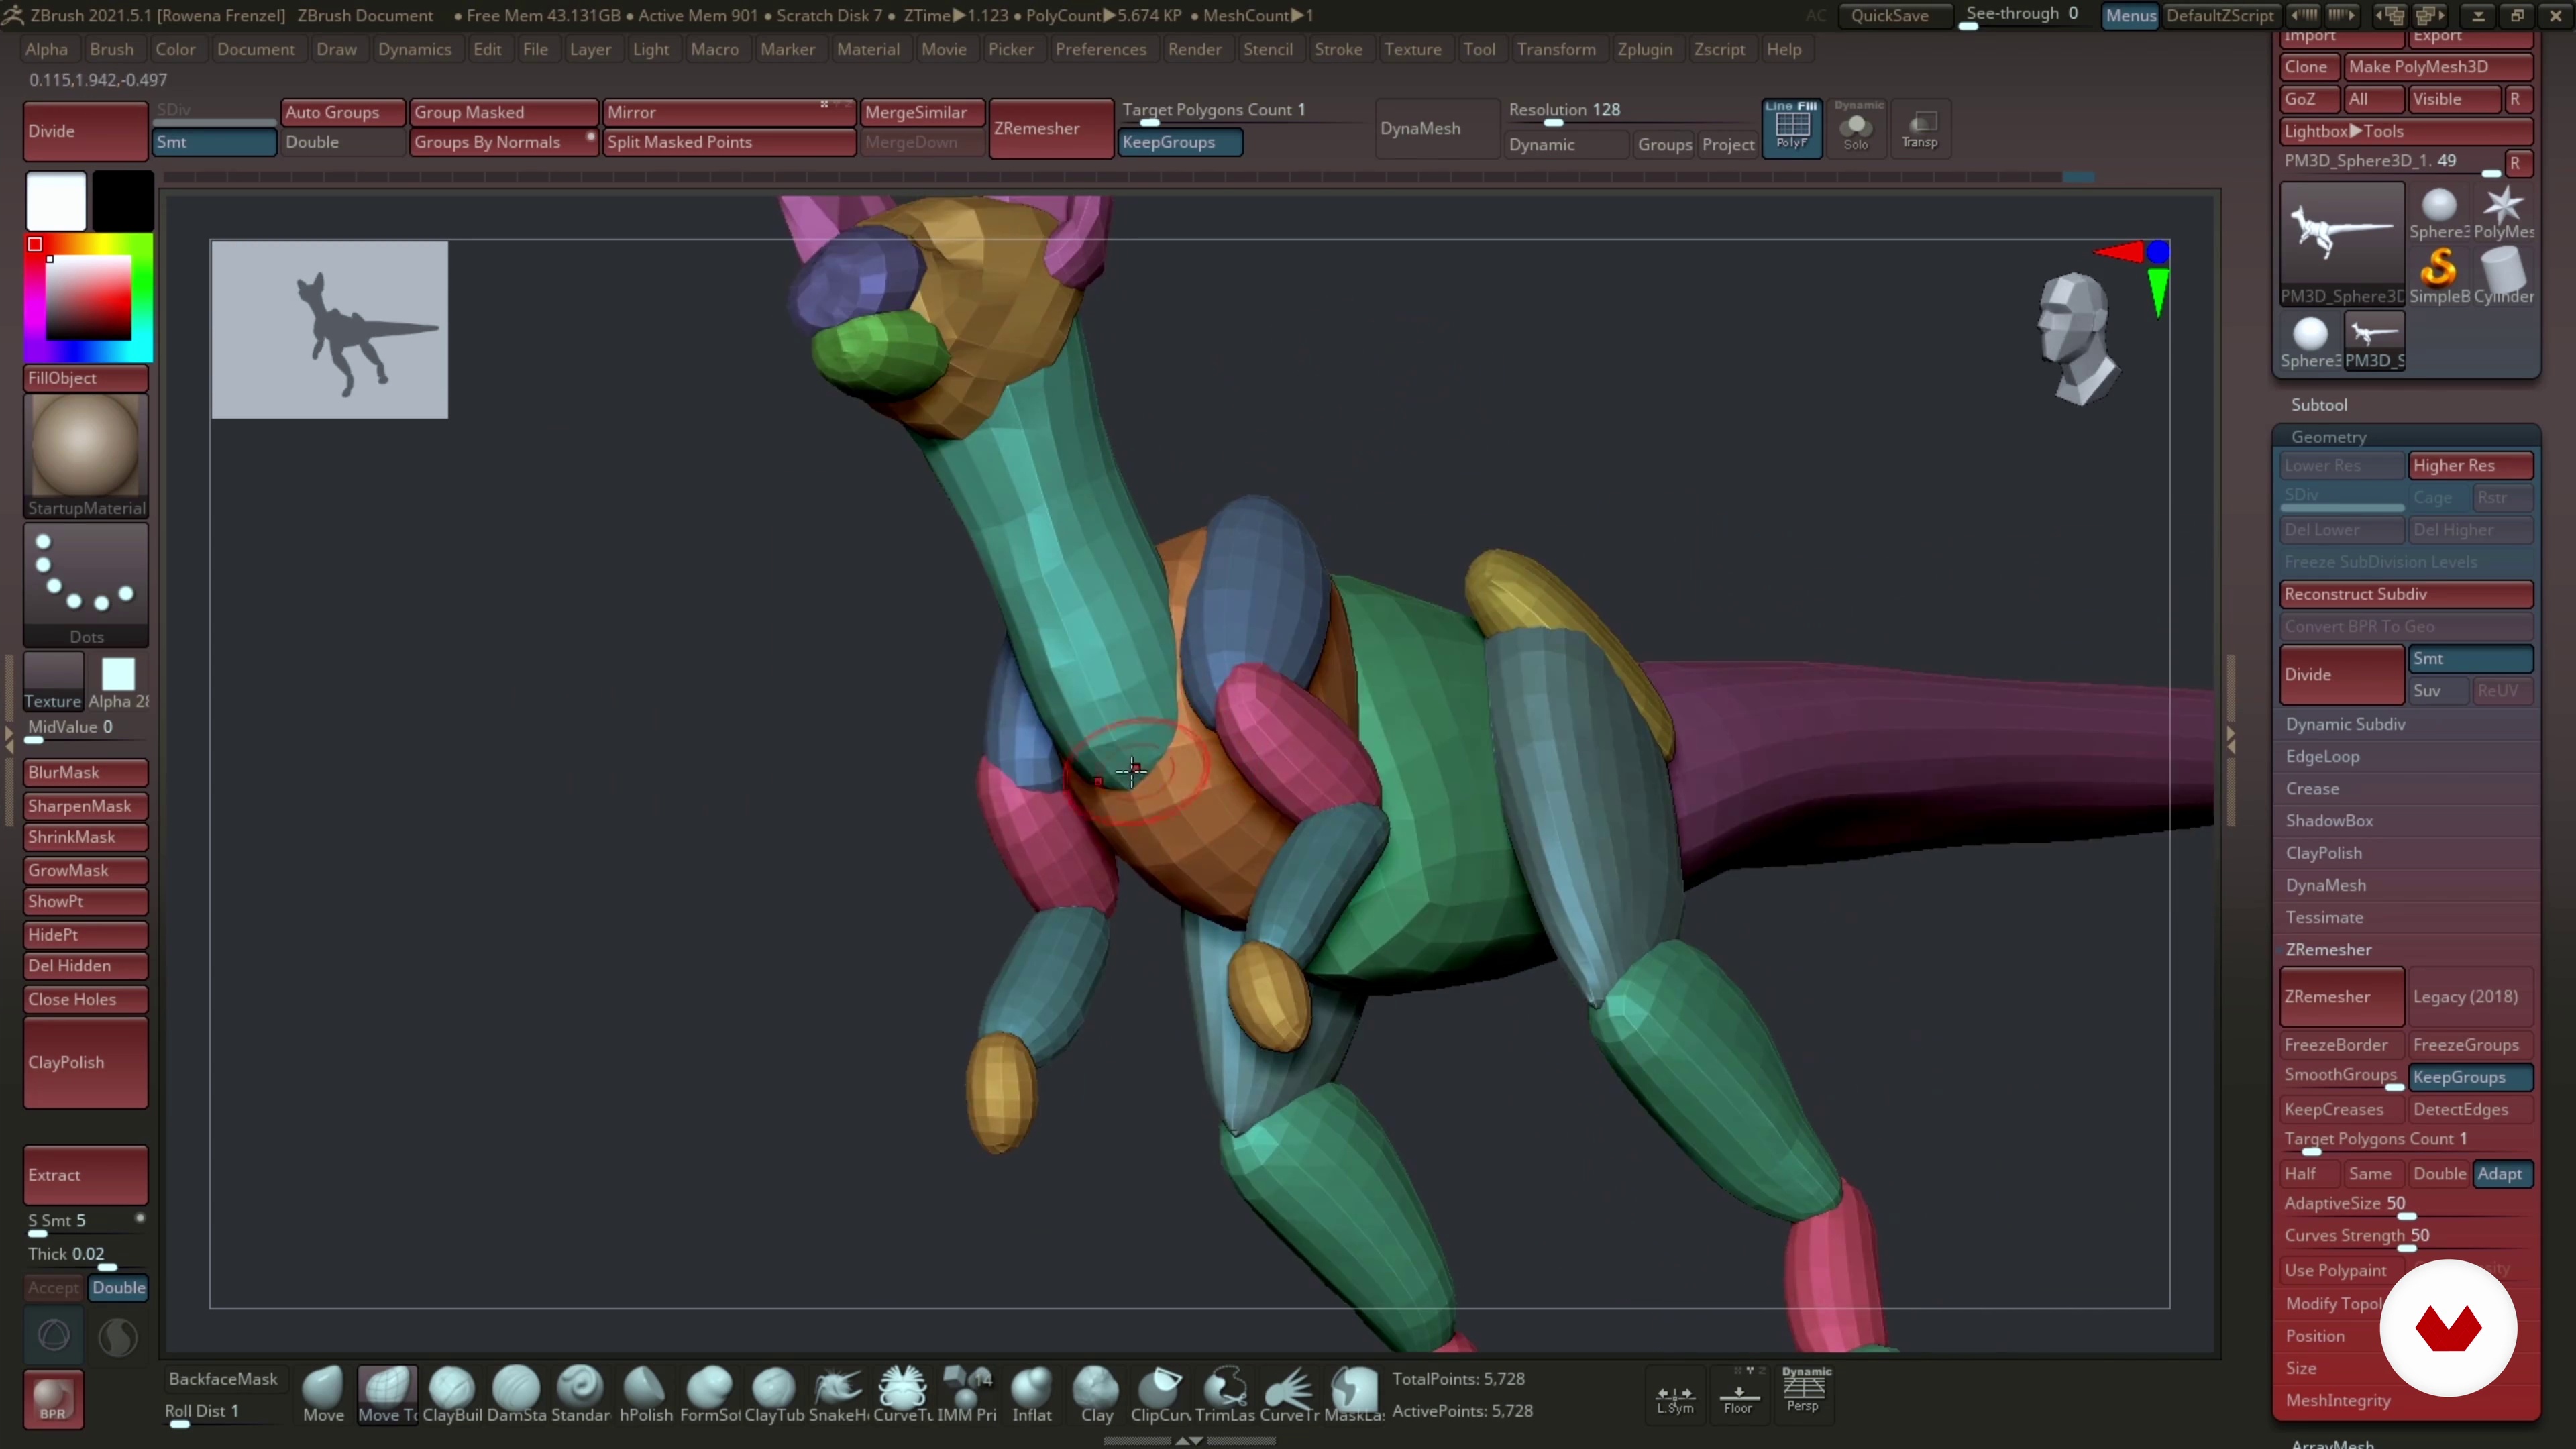Image resolution: width=2576 pixels, height=1449 pixels.
Task: Open the Zplugin menu
Action: [1644, 49]
